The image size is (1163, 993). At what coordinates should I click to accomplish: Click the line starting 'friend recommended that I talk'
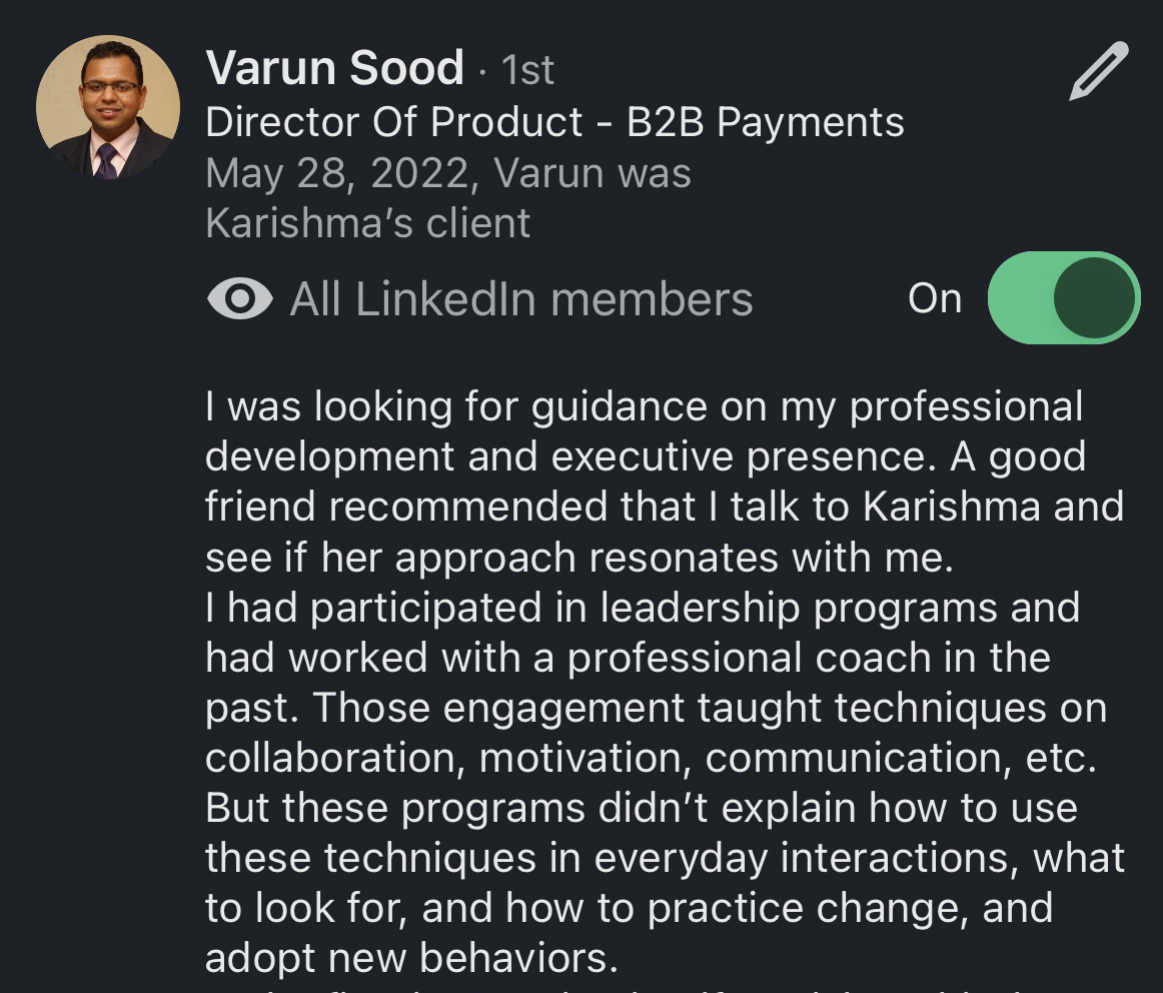(x=663, y=507)
